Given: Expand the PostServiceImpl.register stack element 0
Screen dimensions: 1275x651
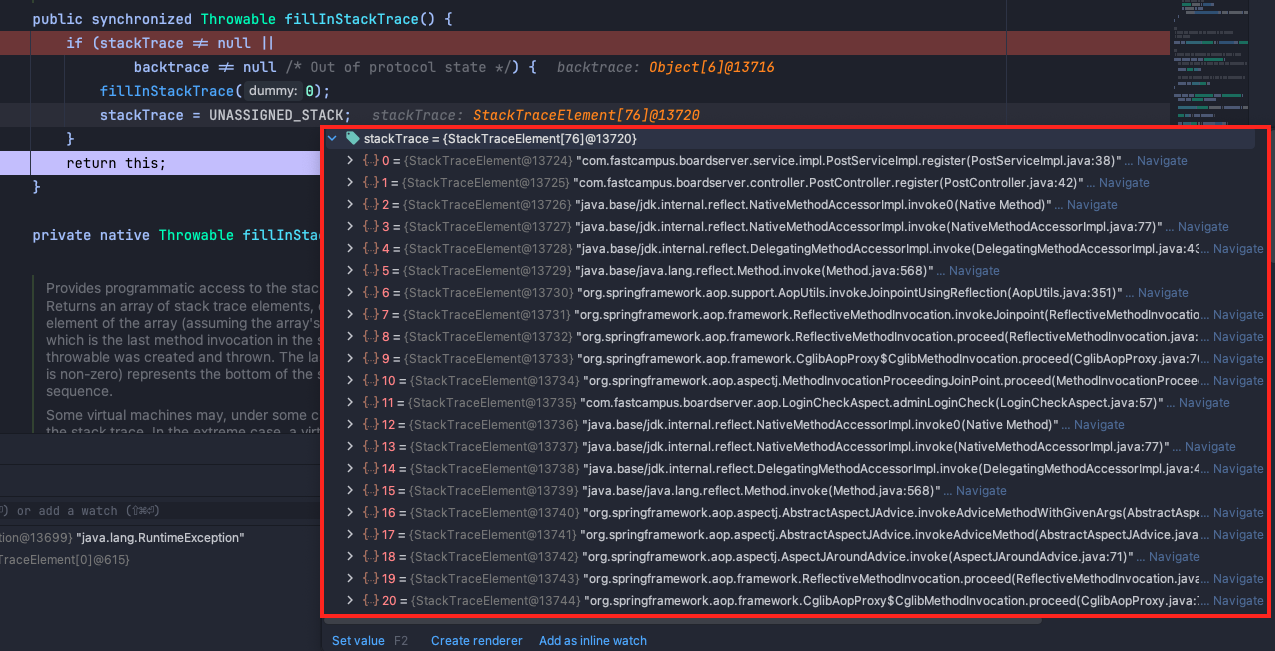Looking at the screenshot, I should click(x=348, y=160).
